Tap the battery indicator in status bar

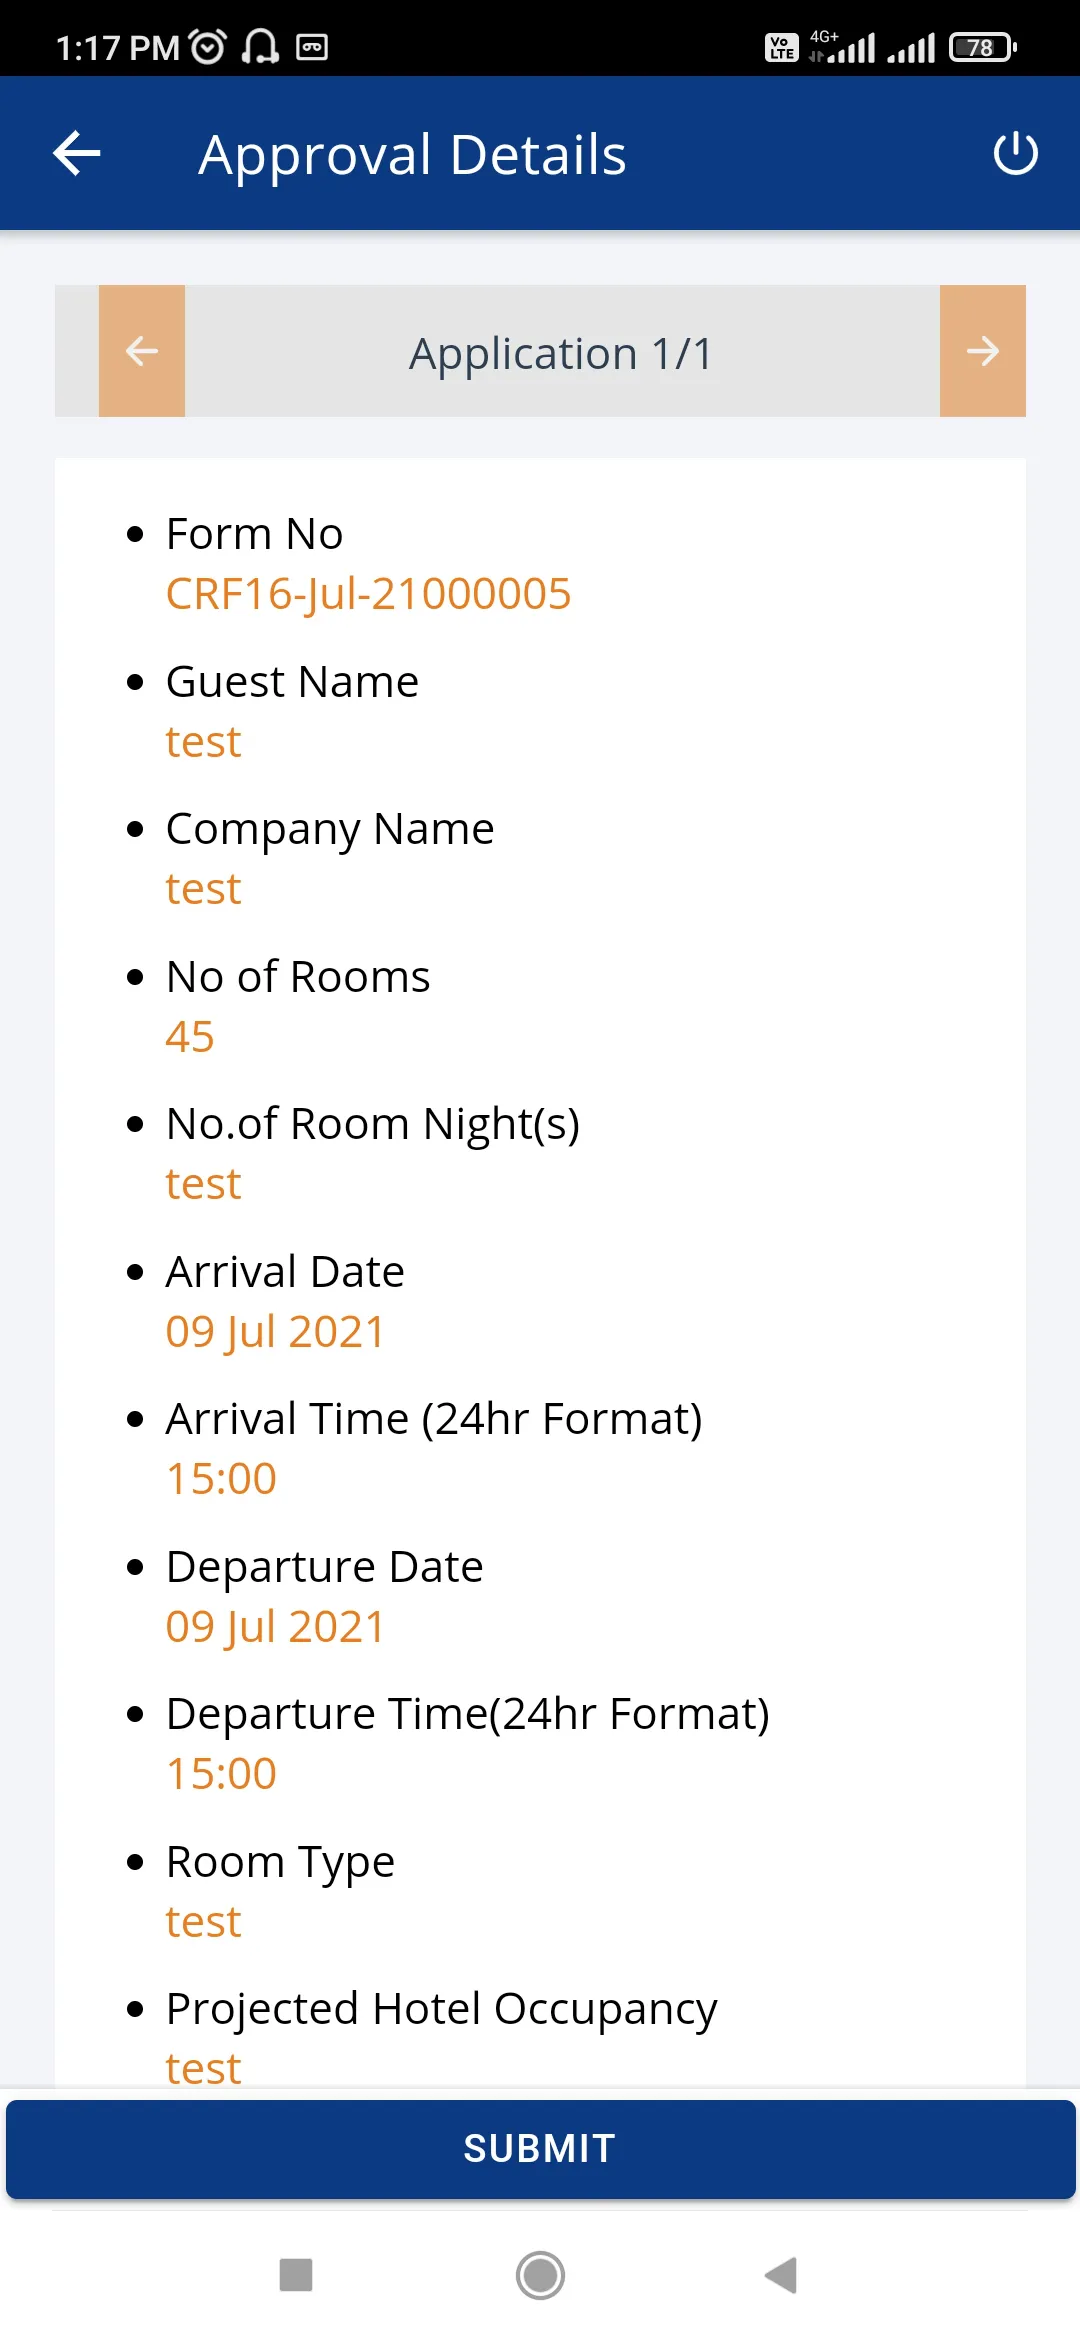(983, 47)
